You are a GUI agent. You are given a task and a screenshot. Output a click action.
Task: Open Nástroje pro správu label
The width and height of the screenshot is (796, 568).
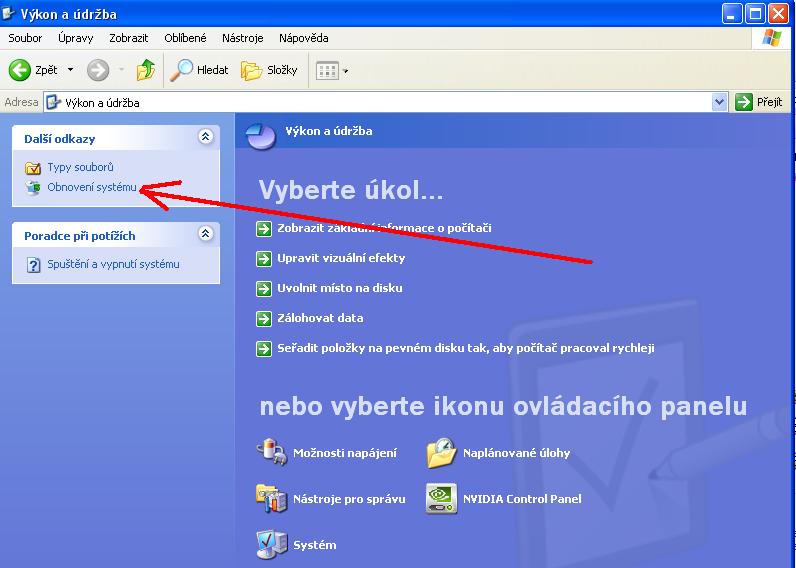(x=349, y=499)
